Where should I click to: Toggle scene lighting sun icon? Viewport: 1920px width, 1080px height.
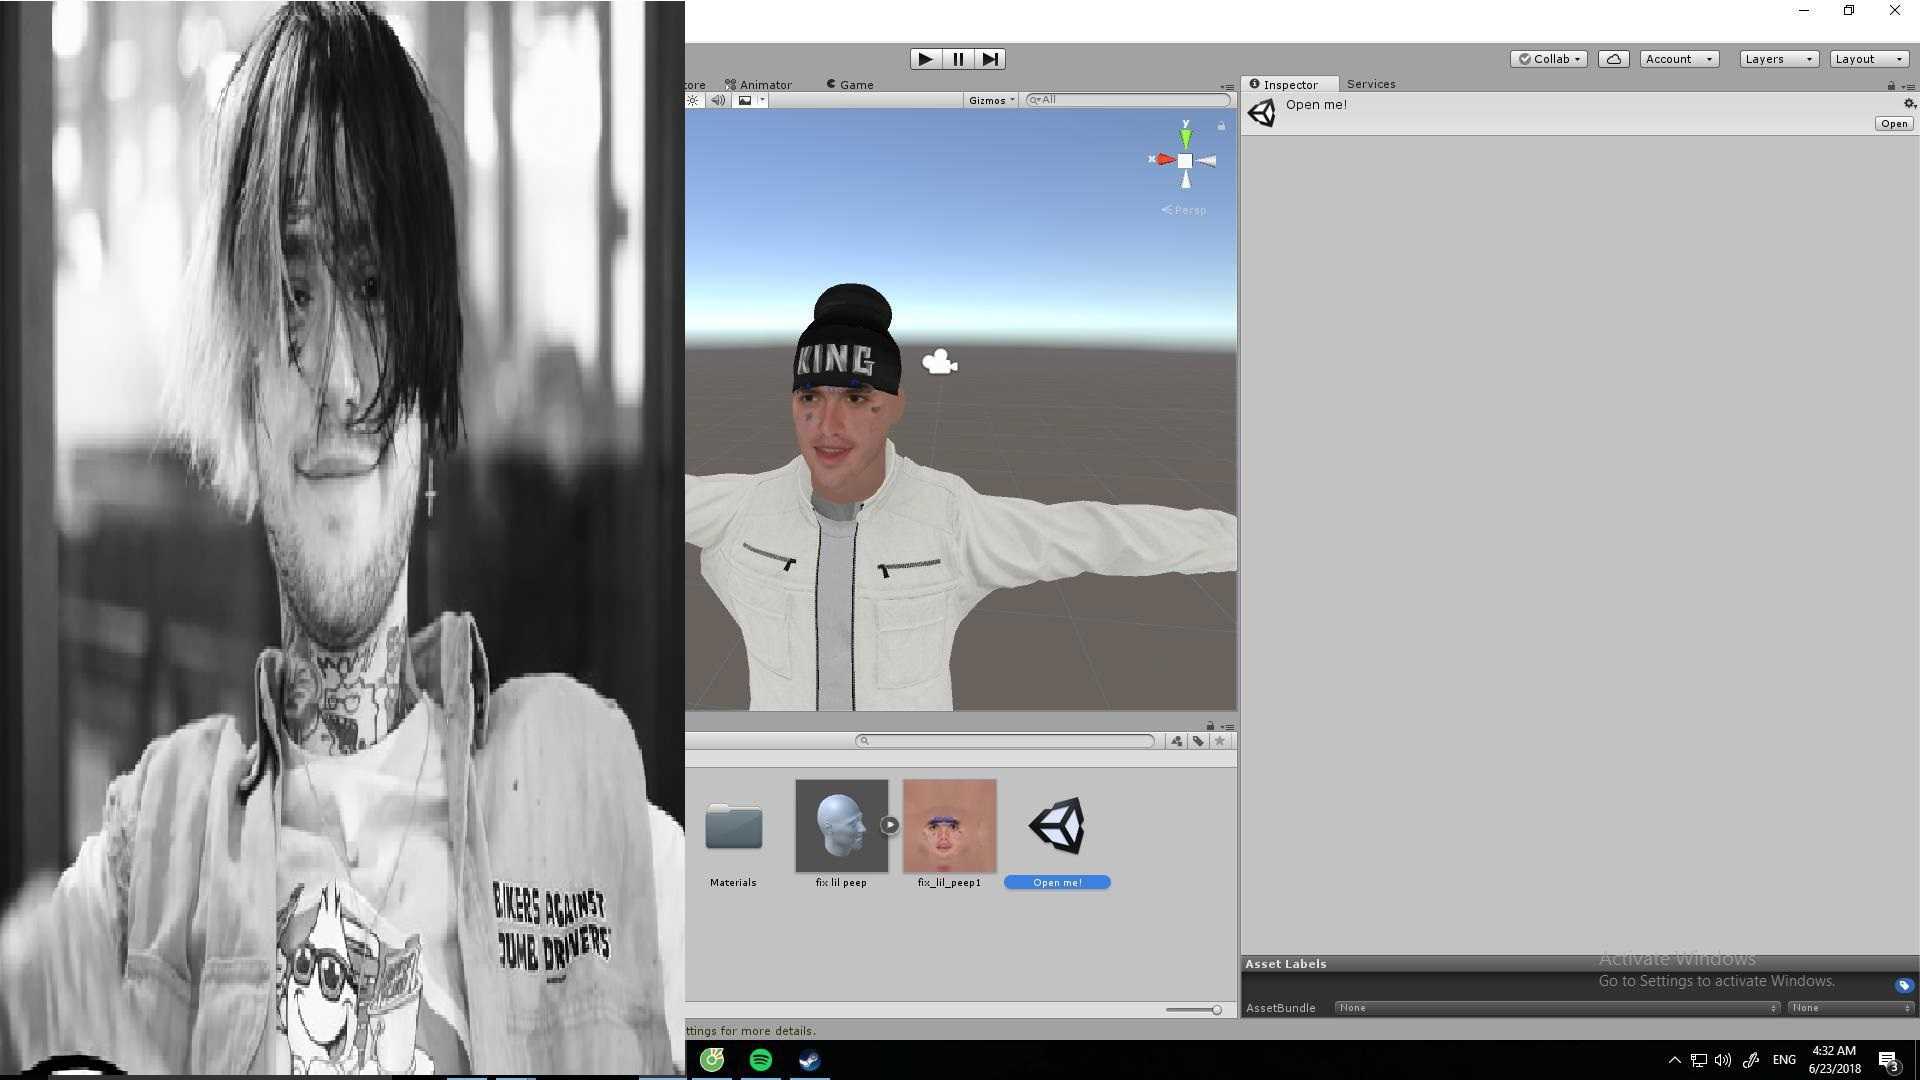(x=693, y=100)
